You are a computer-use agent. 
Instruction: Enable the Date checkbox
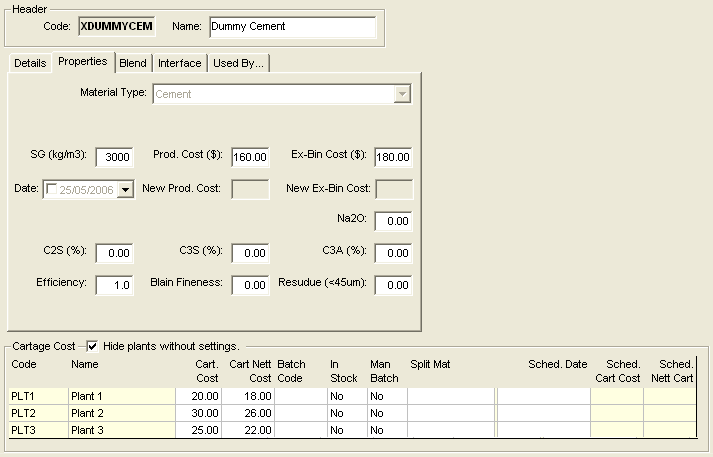[x=51, y=189]
